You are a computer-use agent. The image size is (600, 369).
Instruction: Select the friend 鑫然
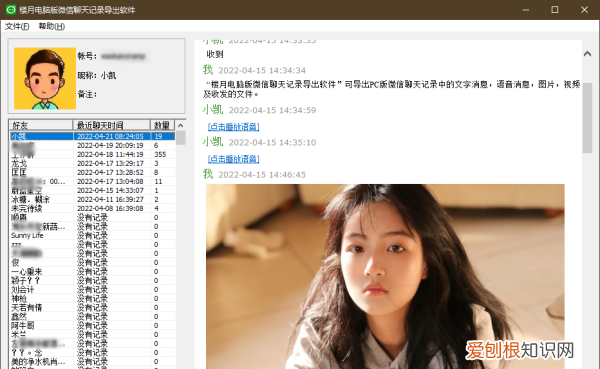92,317
